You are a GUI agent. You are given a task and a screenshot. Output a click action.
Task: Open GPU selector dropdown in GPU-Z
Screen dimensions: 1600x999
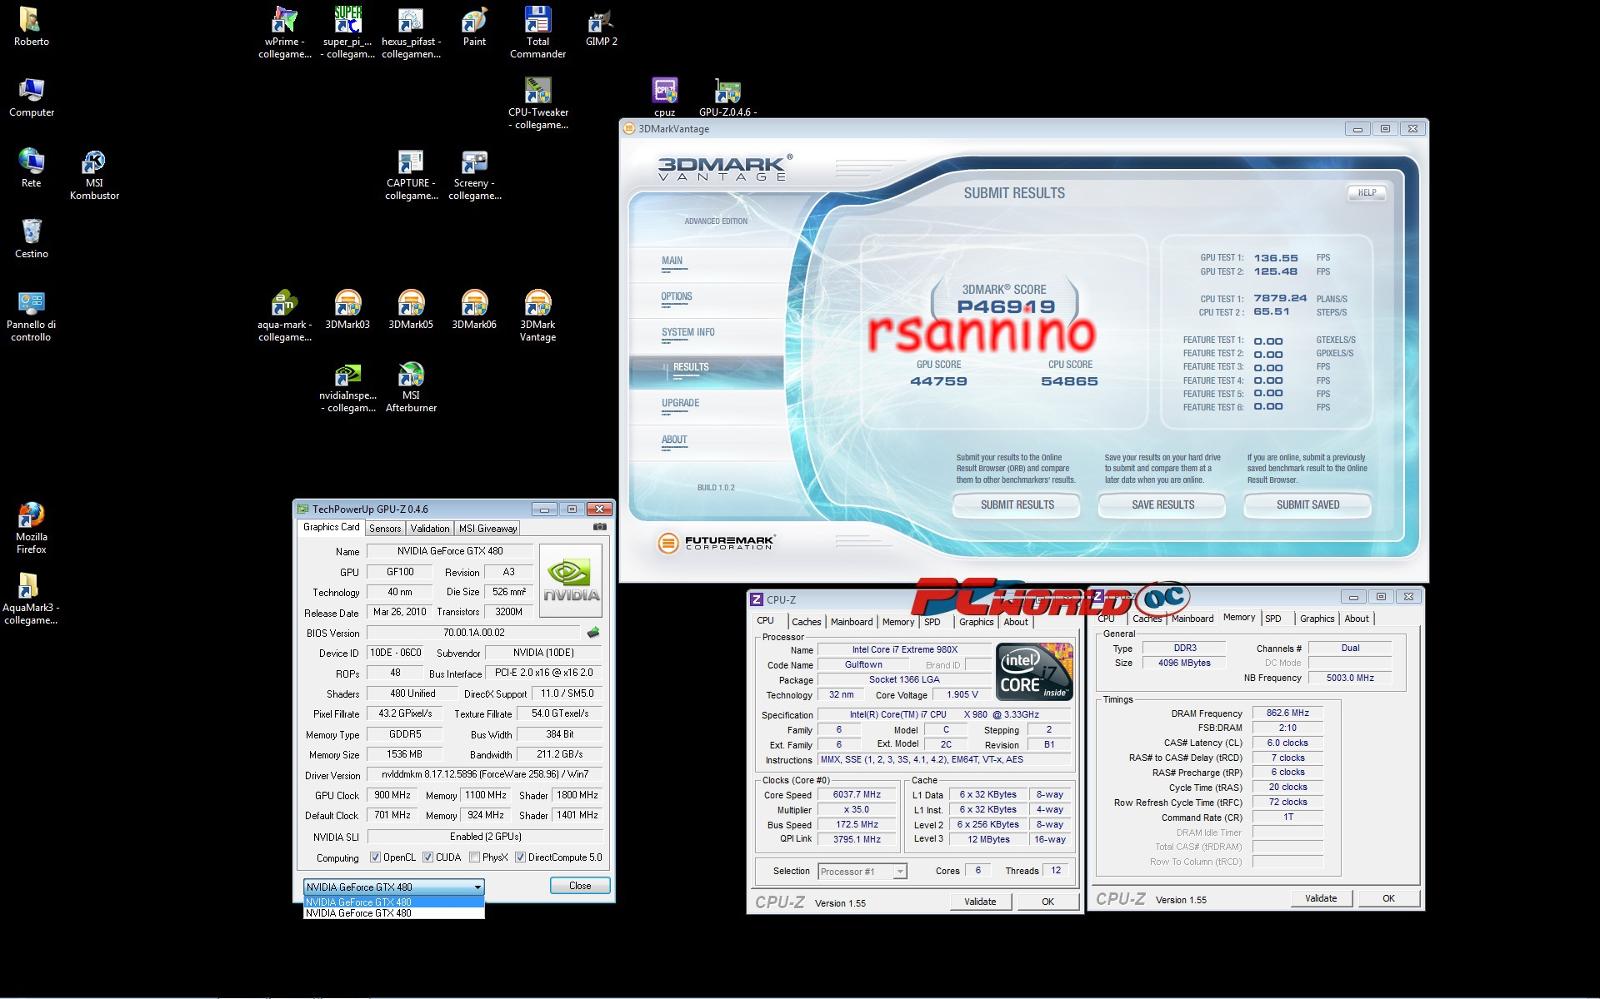[394, 886]
